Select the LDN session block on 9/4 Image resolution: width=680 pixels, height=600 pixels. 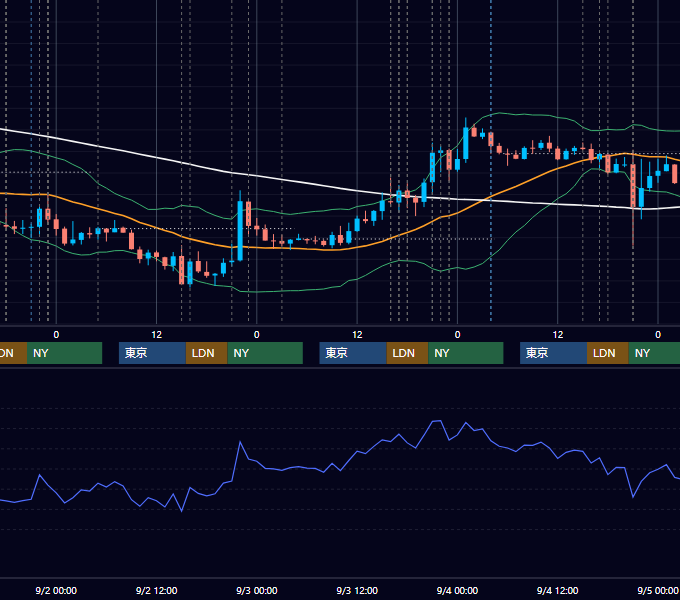click(608, 353)
